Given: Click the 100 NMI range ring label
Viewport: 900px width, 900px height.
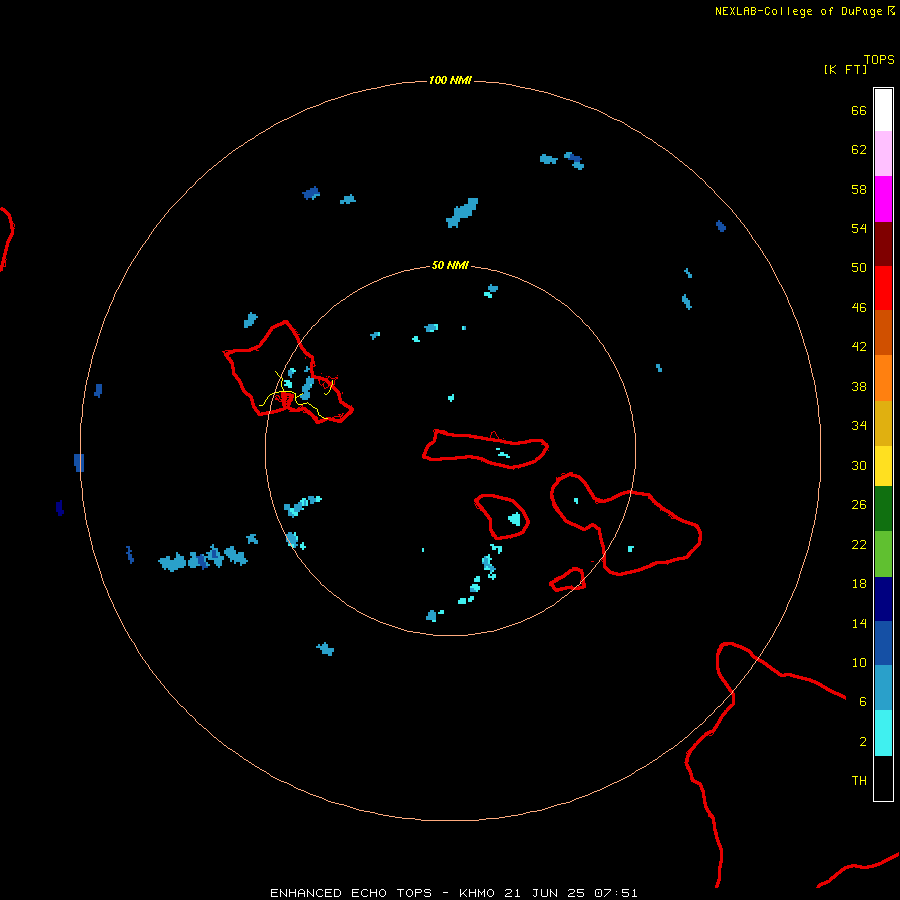Looking at the screenshot, I should pyautogui.click(x=450, y=80).
